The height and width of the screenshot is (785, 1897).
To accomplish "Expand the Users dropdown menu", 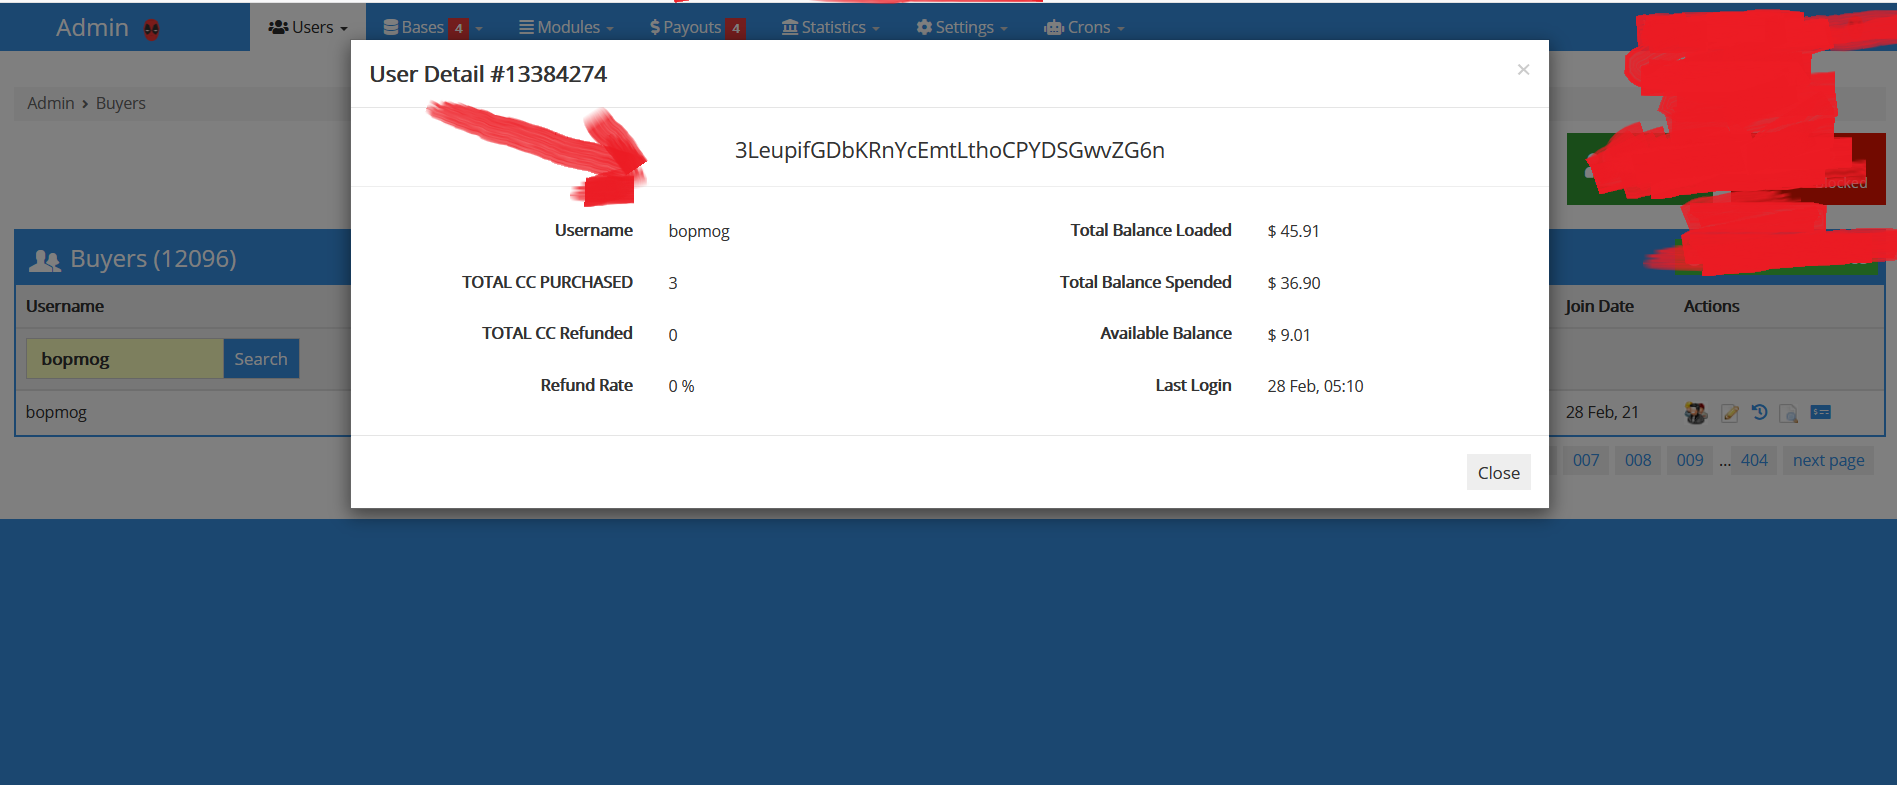I will tap(308, 27).
